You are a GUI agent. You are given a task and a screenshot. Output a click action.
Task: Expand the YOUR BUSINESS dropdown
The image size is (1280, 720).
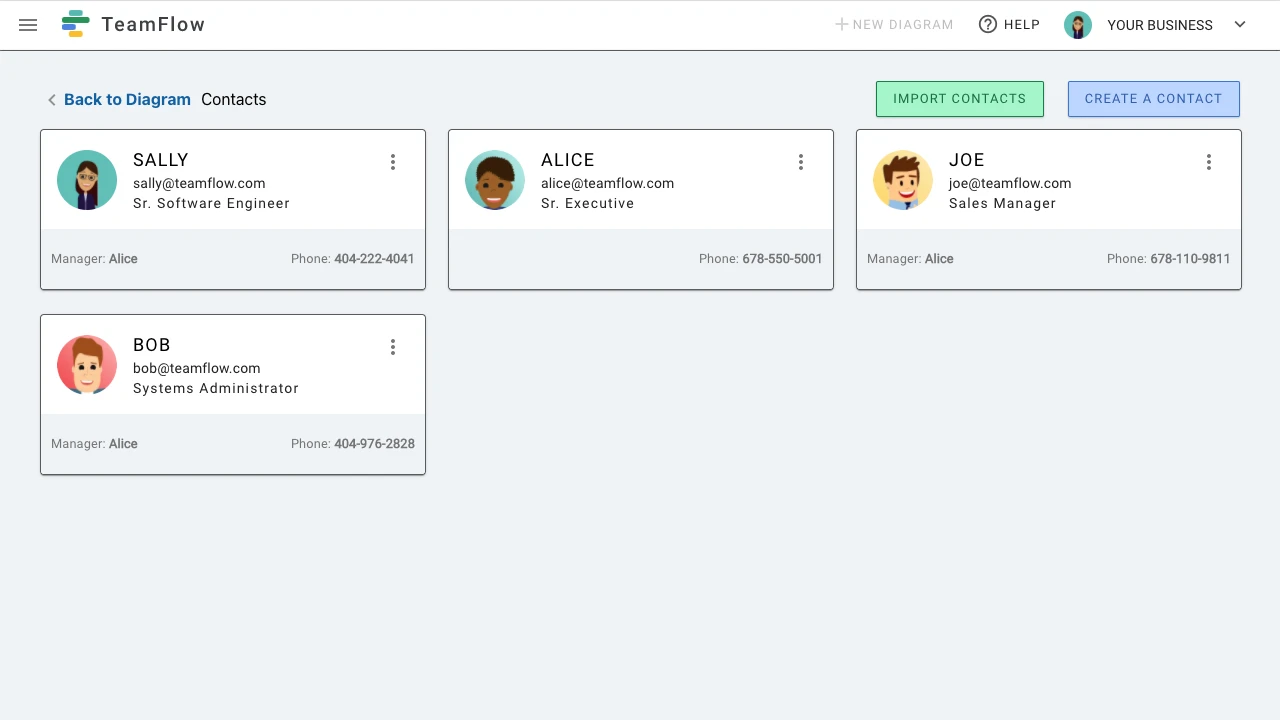pos(1240,24)
